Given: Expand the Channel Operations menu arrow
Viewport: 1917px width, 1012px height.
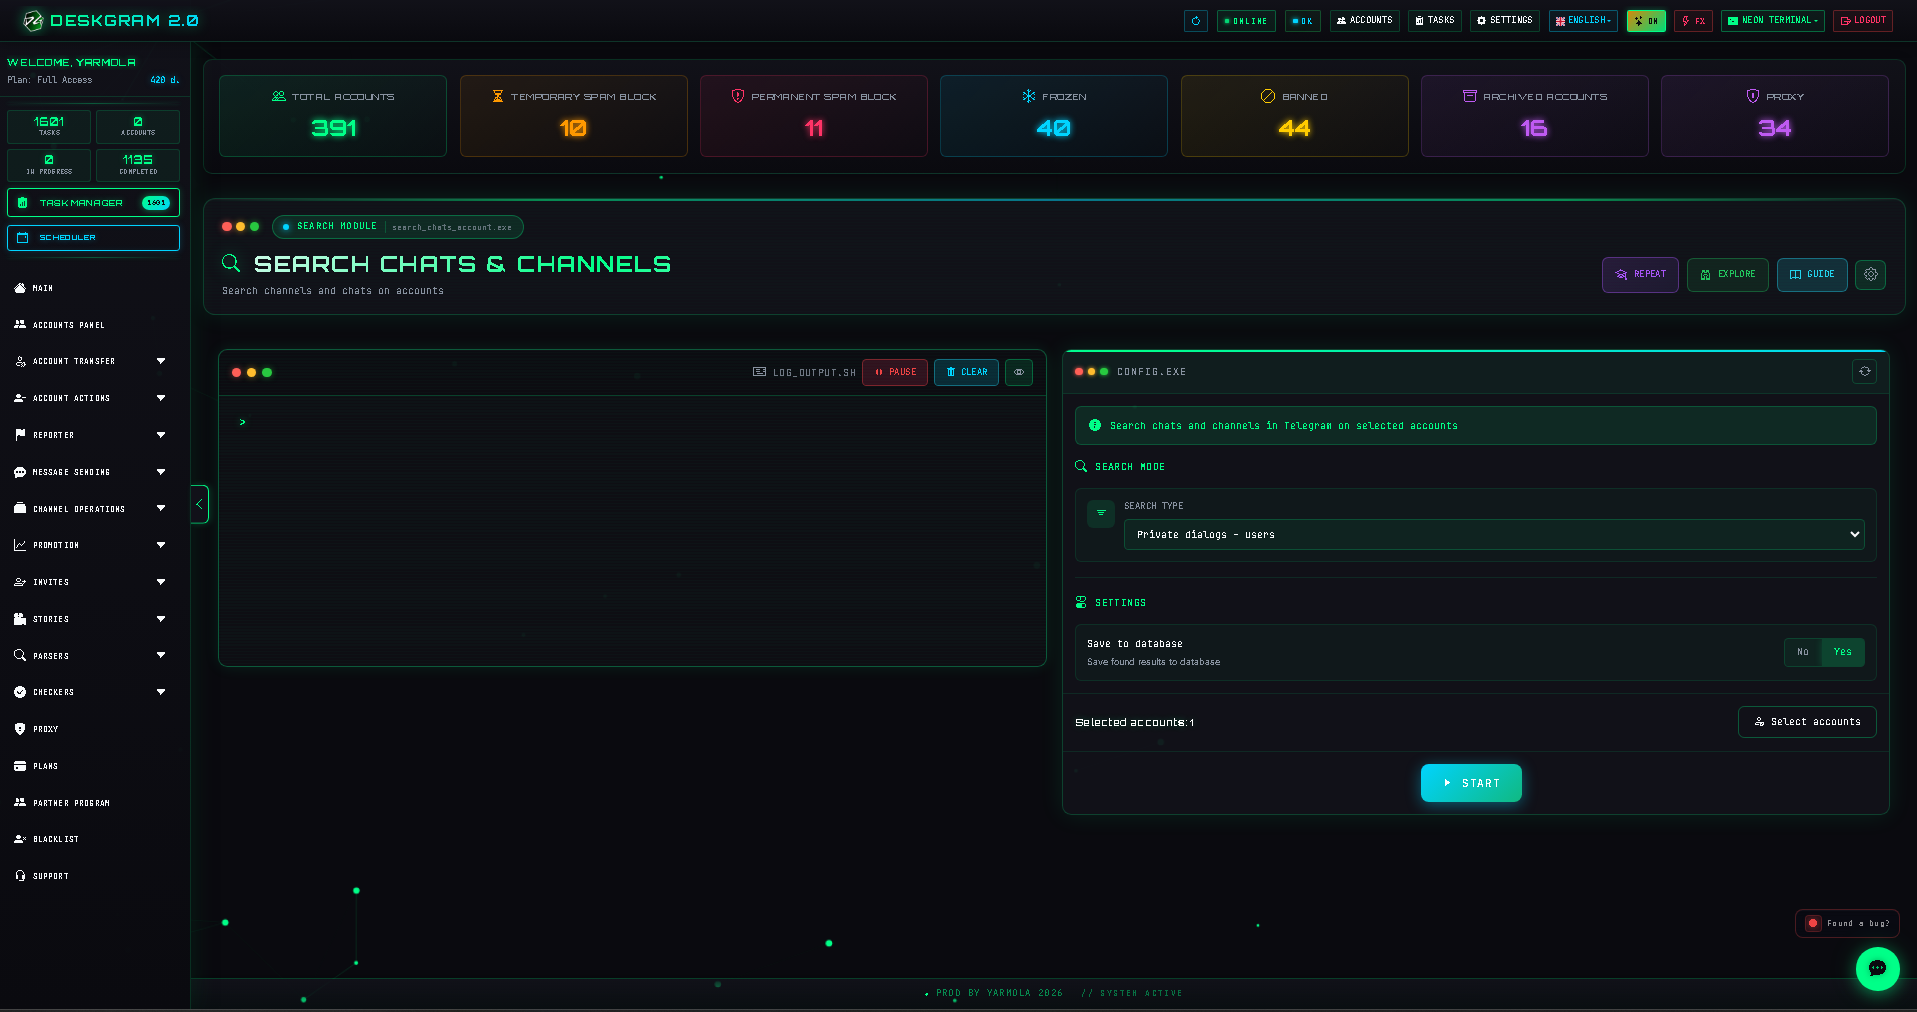Looking at the screenshot, I should click(161, 508).
